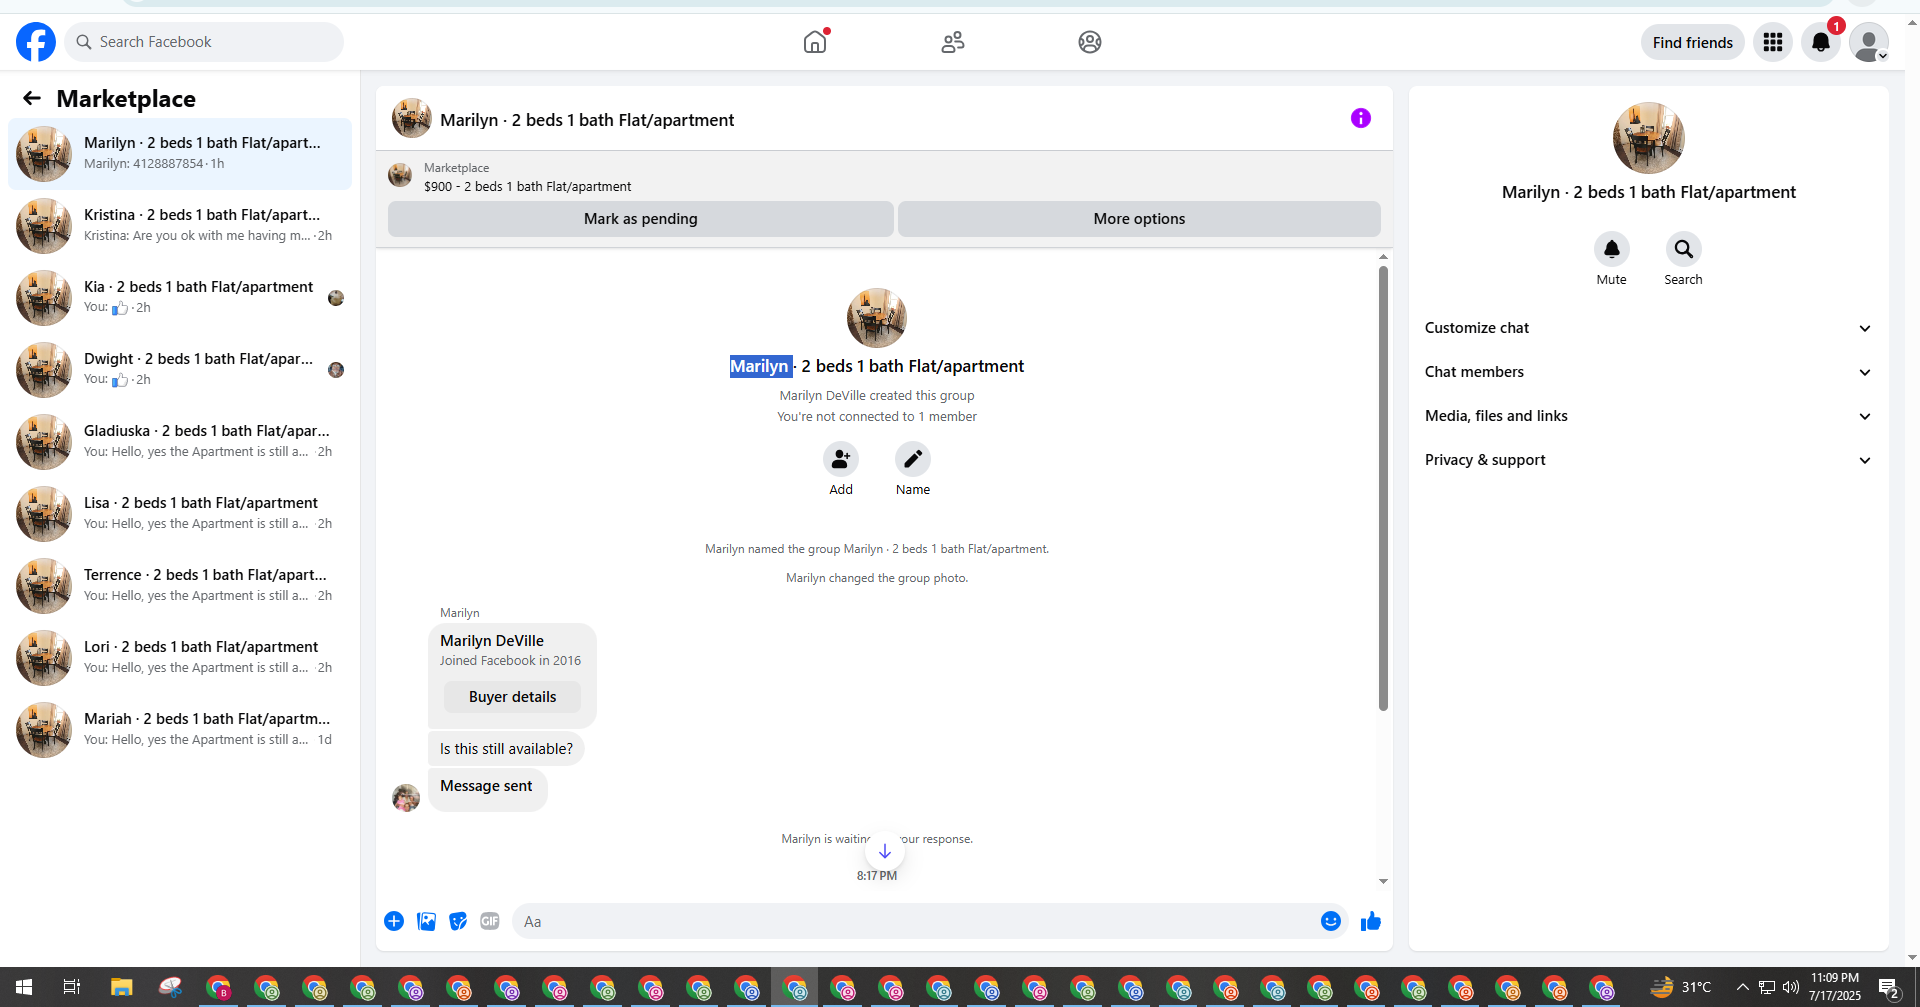
Task: Focus the Search Facebook field
Action: (204, 42)
